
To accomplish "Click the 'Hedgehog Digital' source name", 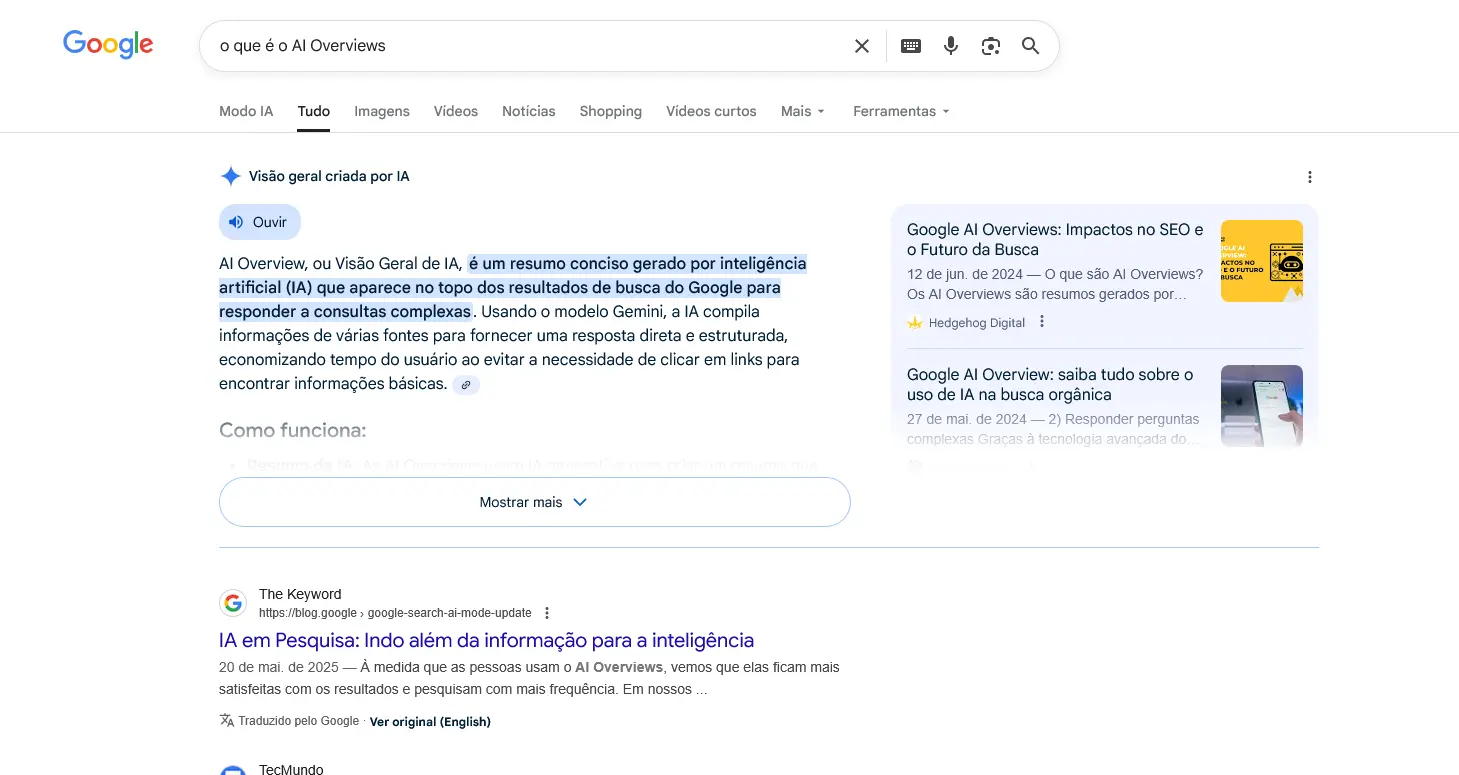I will click(x=977, y=323).
